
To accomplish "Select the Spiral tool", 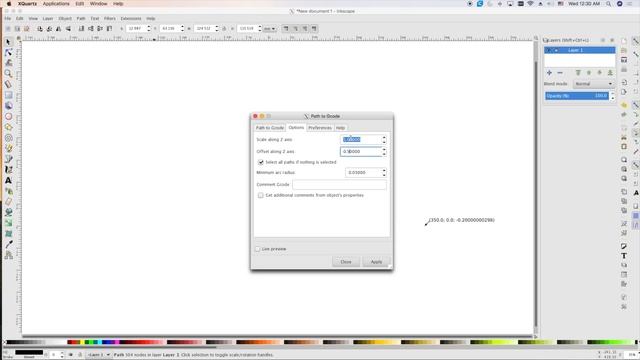I will tap(8, 138).
